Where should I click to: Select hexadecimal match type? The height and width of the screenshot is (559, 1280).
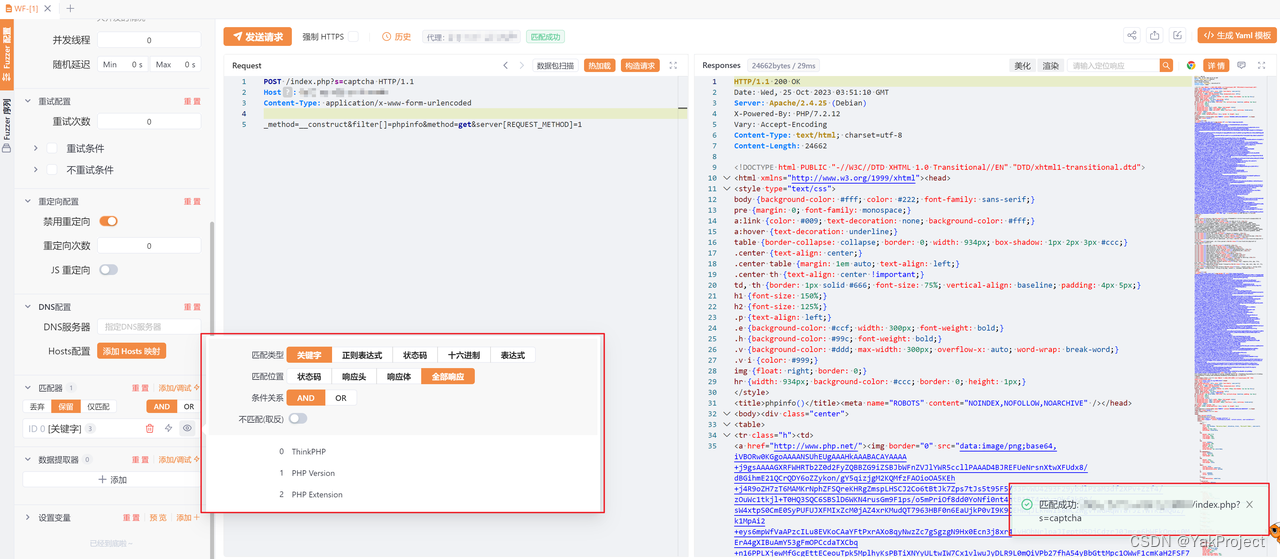pyautogui.click(x=464, y=355)
